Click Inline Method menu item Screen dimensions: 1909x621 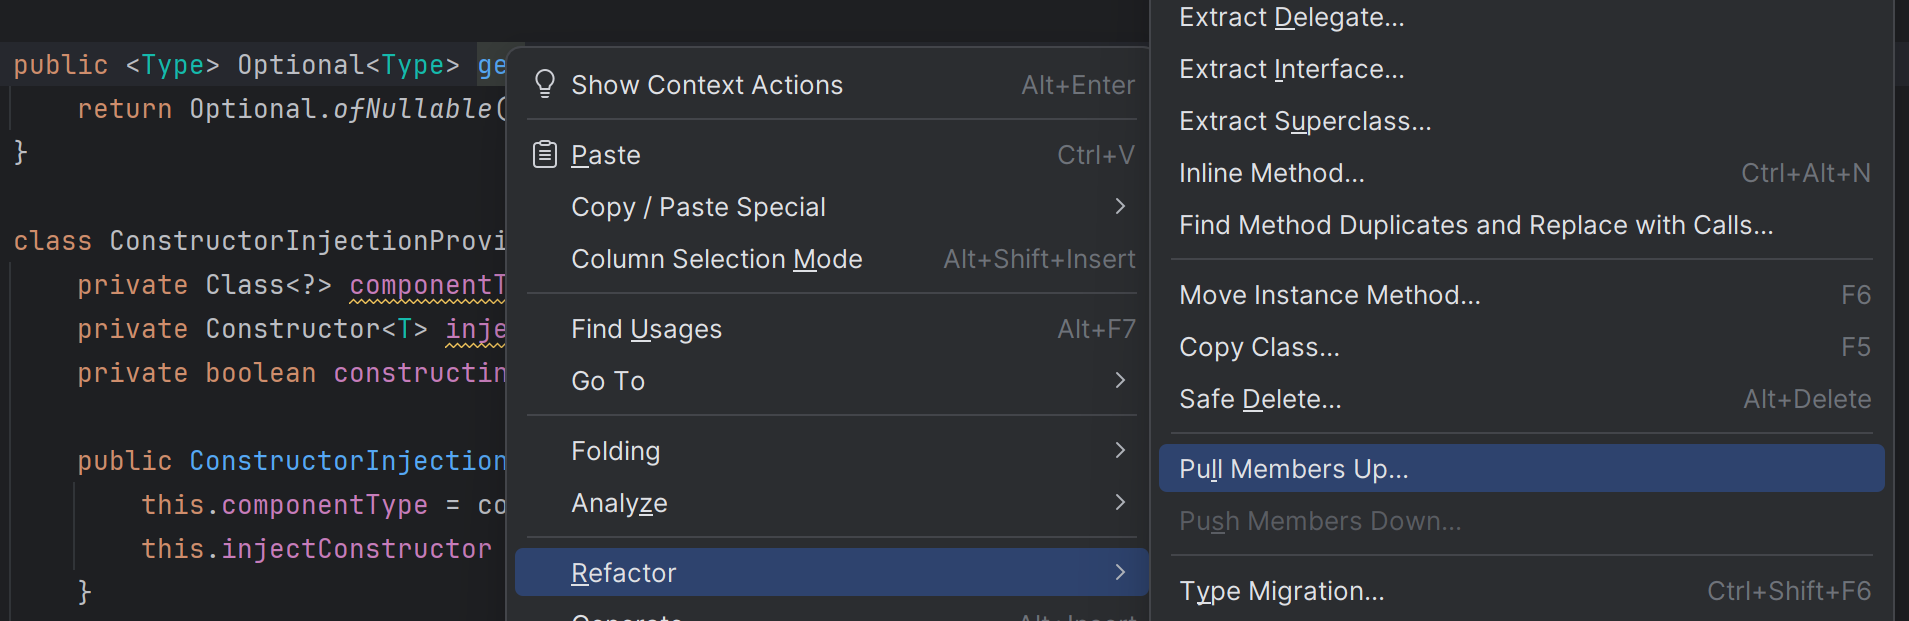1271,173
